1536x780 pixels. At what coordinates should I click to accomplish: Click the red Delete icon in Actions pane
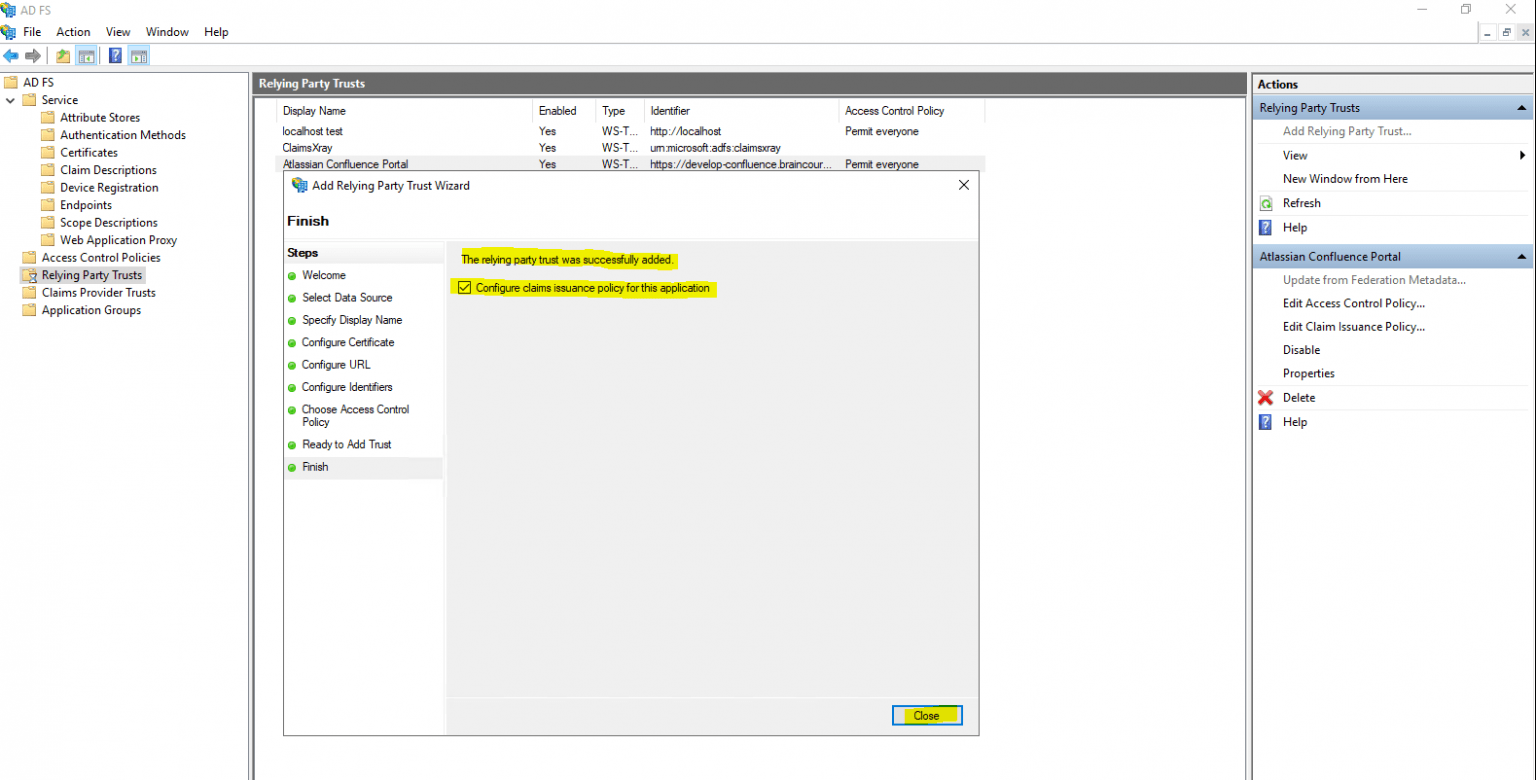click(1266, 397)
